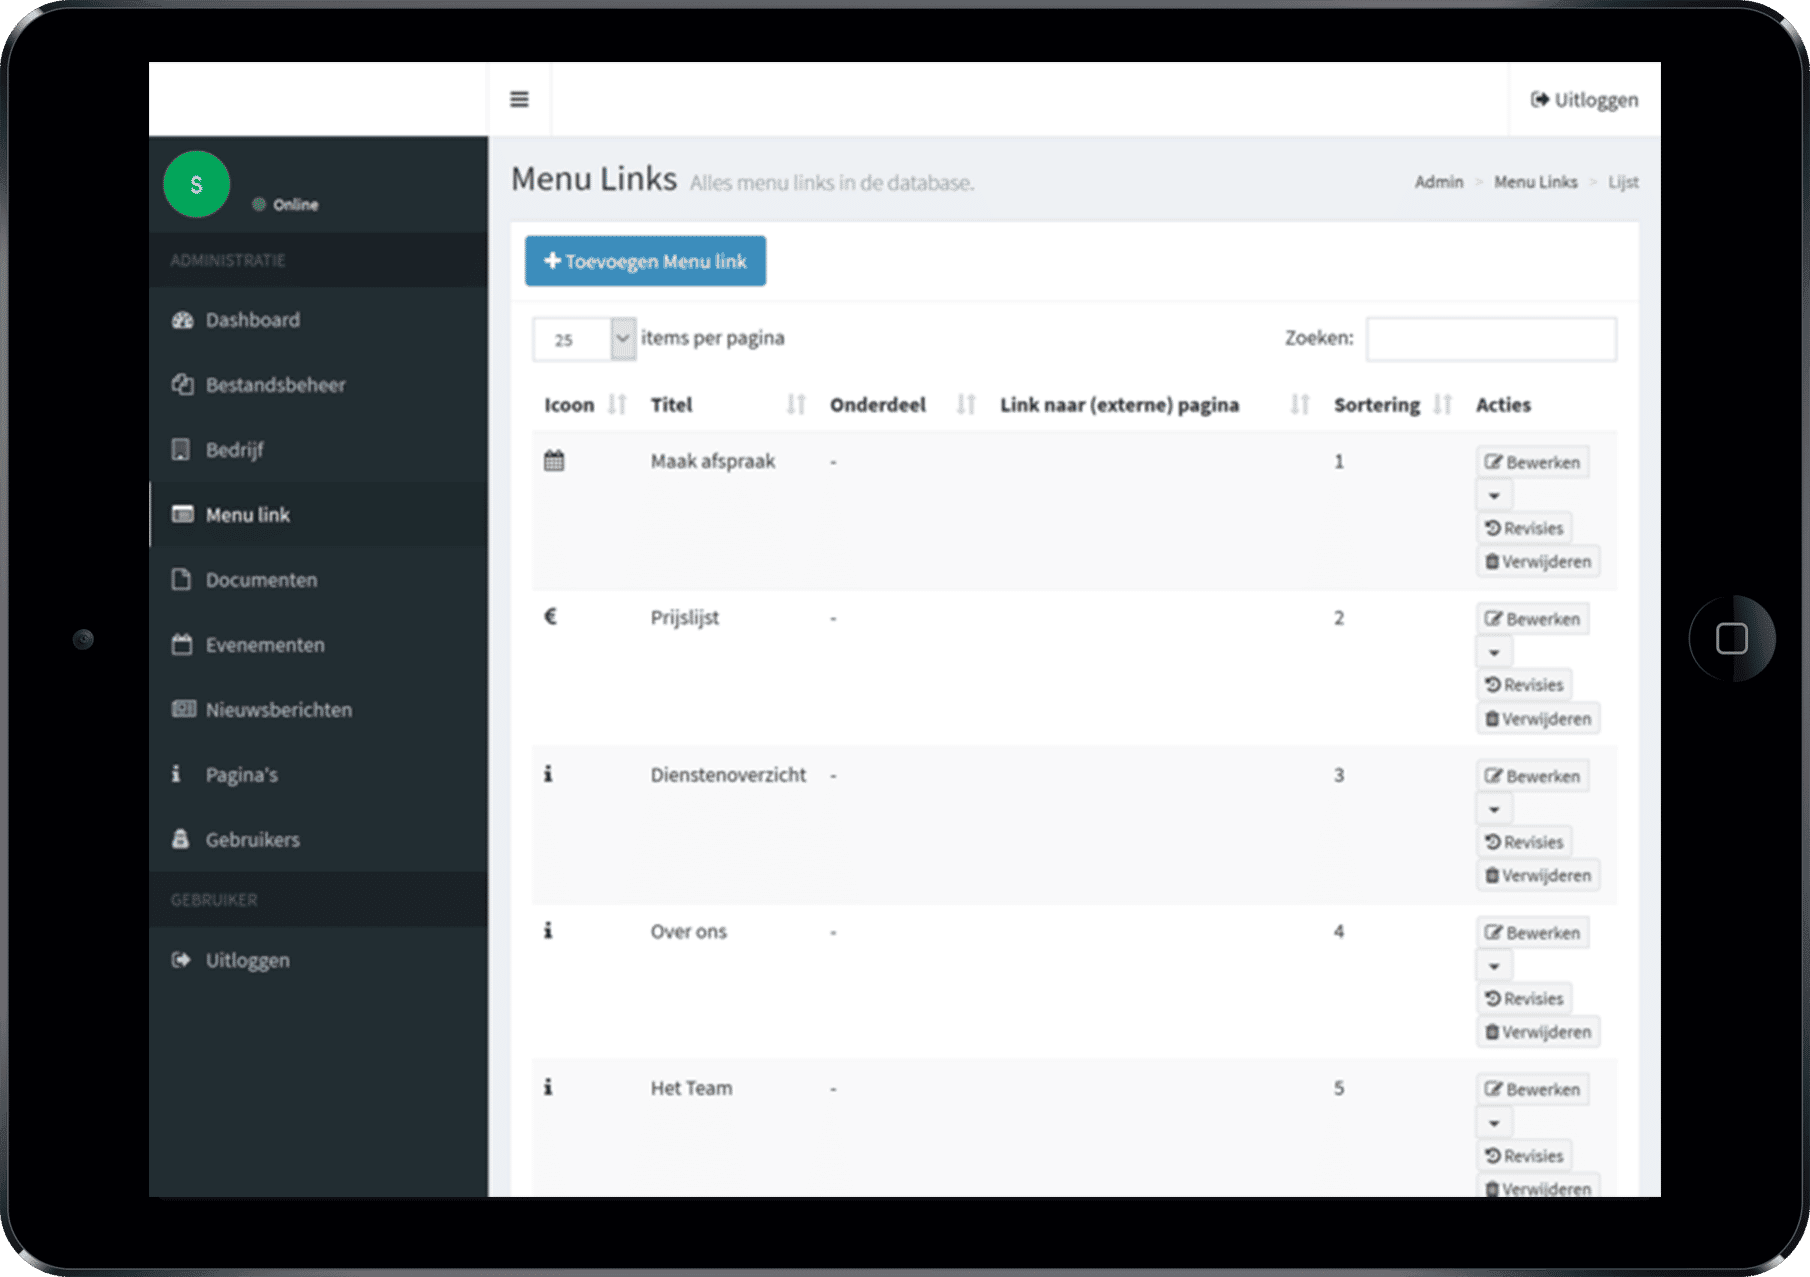The width and height of the screenshot is (1810, 1277).
Task: Sort the table by Sortering column
Action: (1392, 405)
